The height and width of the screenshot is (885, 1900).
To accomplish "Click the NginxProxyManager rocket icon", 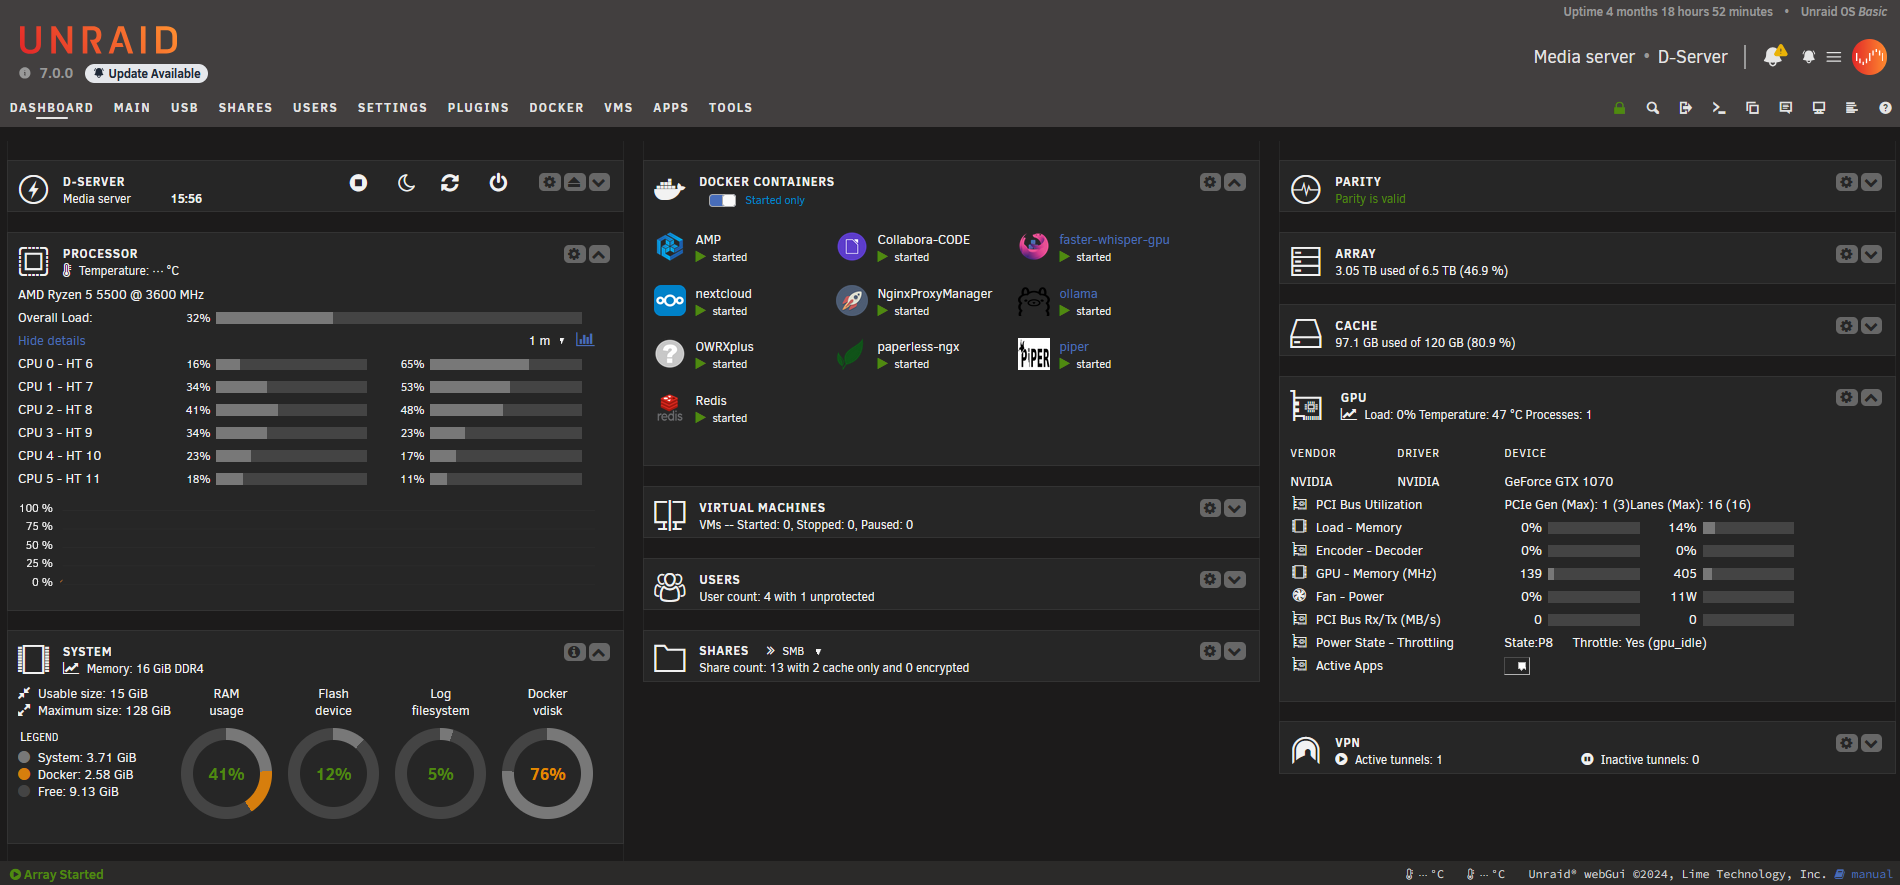I will pyautogui.click(x=851, y=300).
